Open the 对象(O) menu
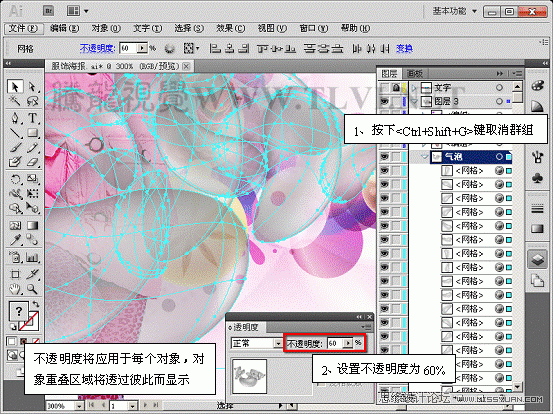The image size is (553, 414). click(x=106, y=28)
